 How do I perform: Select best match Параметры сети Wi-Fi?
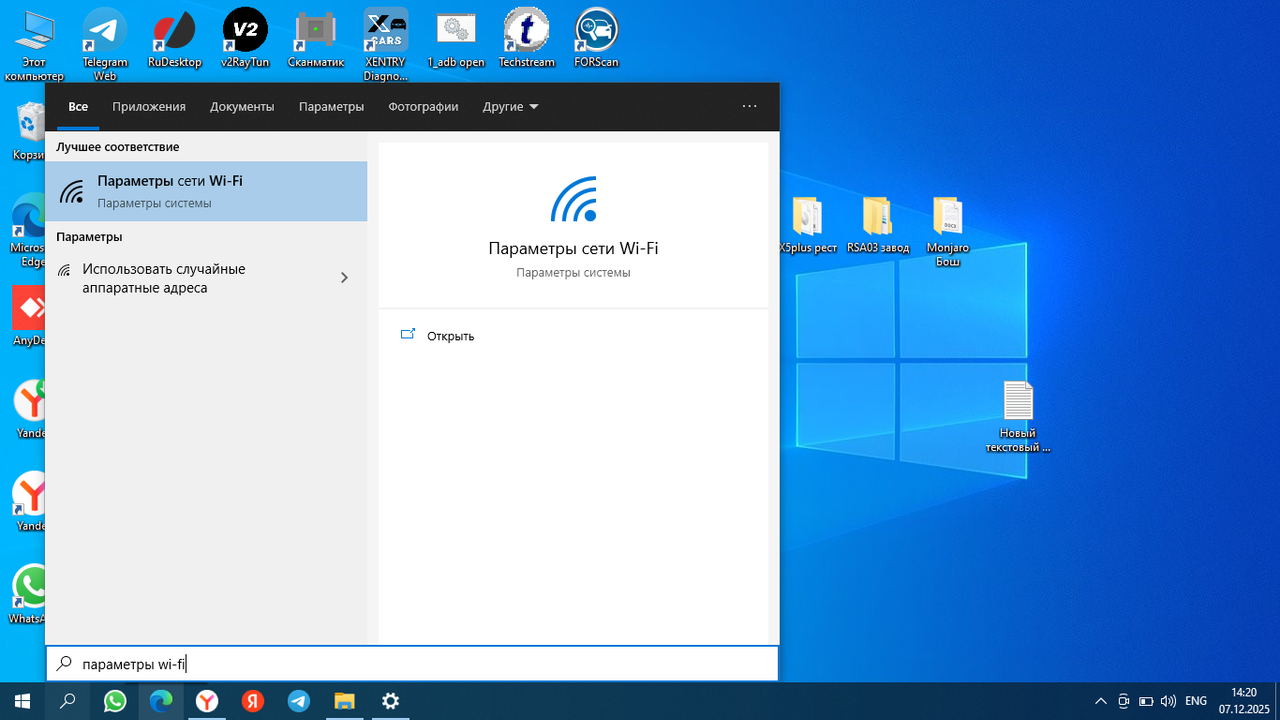pyautogui.click(x=206, y=191)
